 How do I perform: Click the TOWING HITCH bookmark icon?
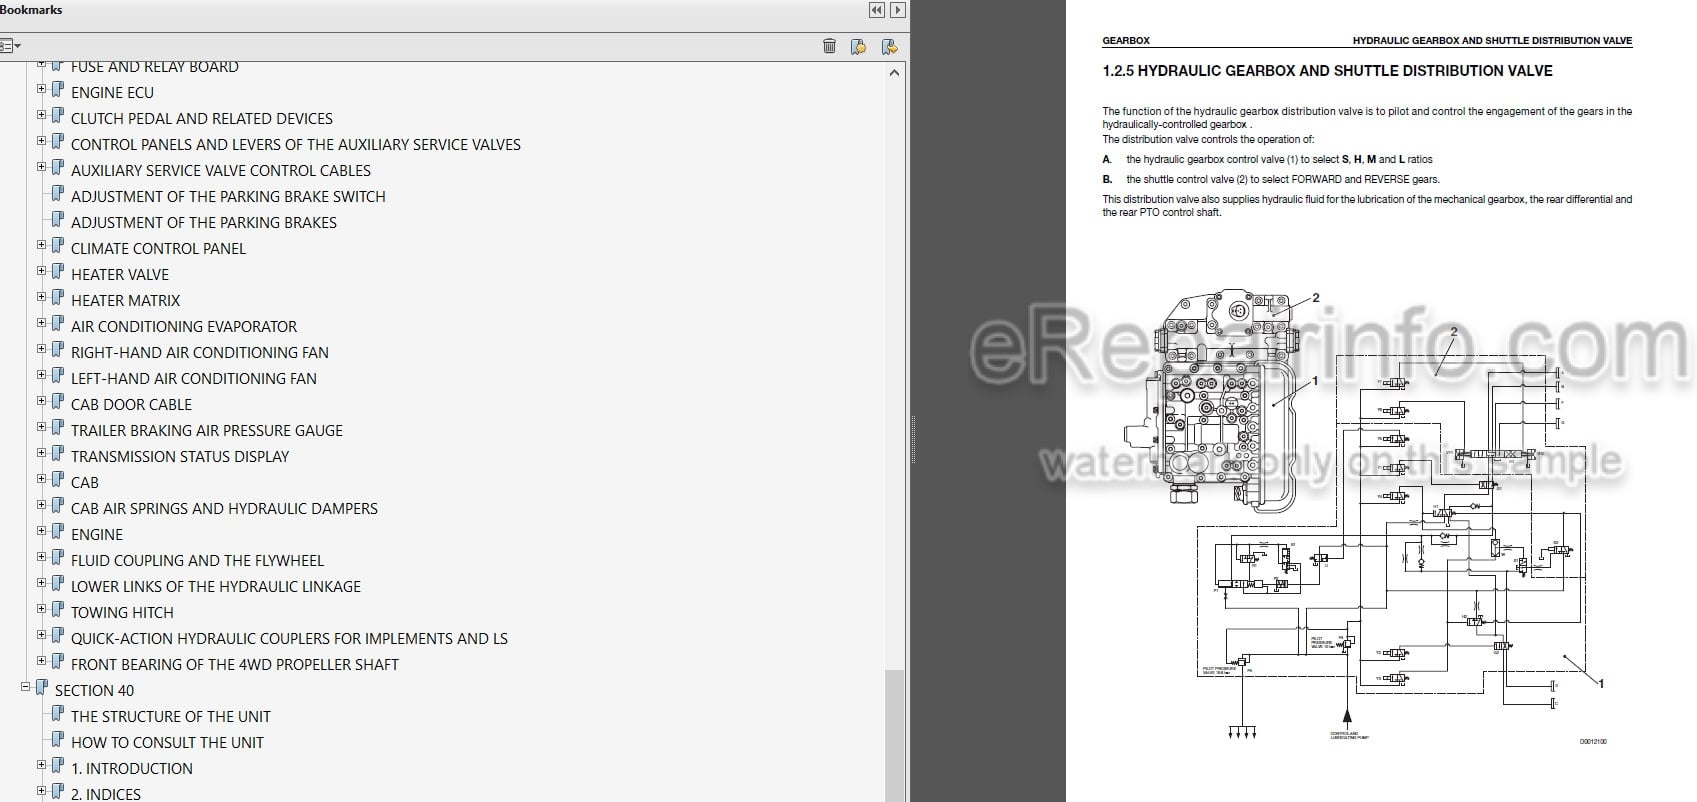pos(58,610)
